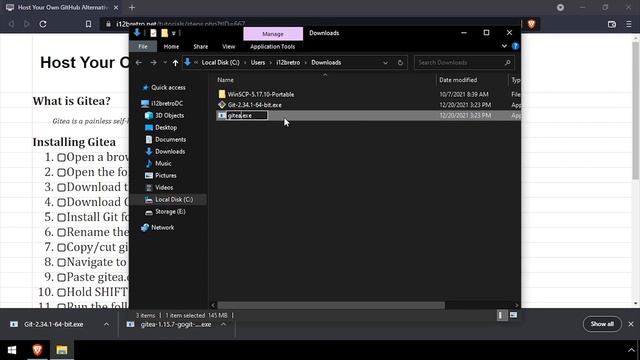This screenshot has height=360, width=640.
Task: Refresh the Downloads folder view
Action: [x=400, y=62]
